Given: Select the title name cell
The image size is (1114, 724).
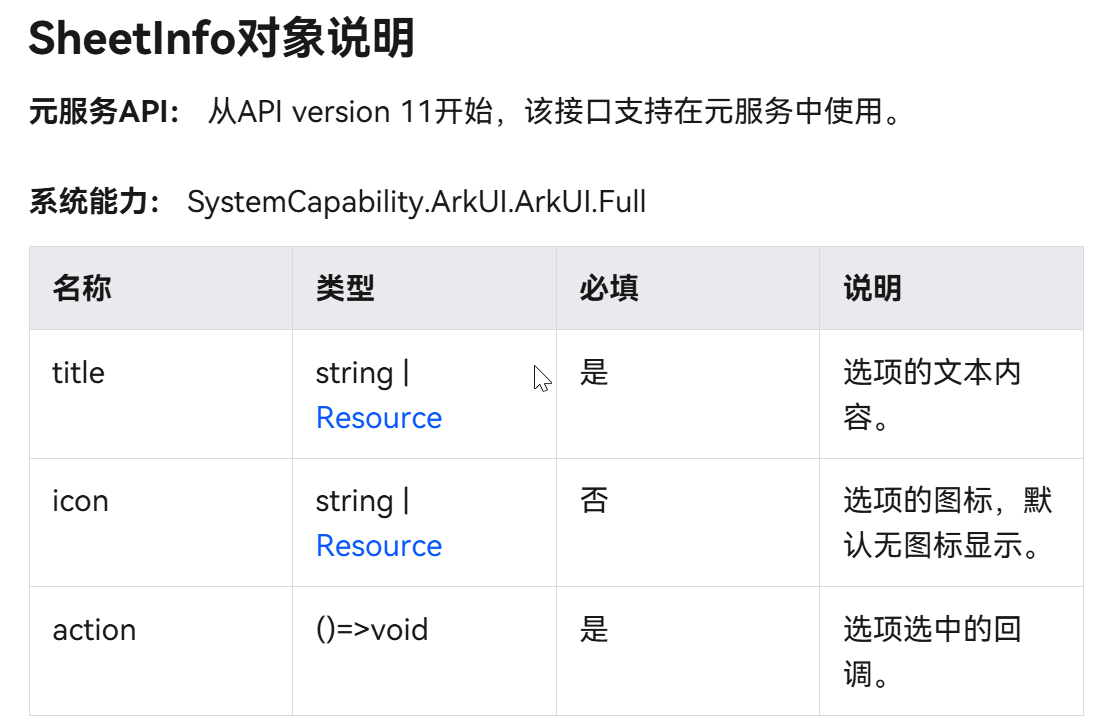Looking at the screenshot, I should [x=78, y=373].
